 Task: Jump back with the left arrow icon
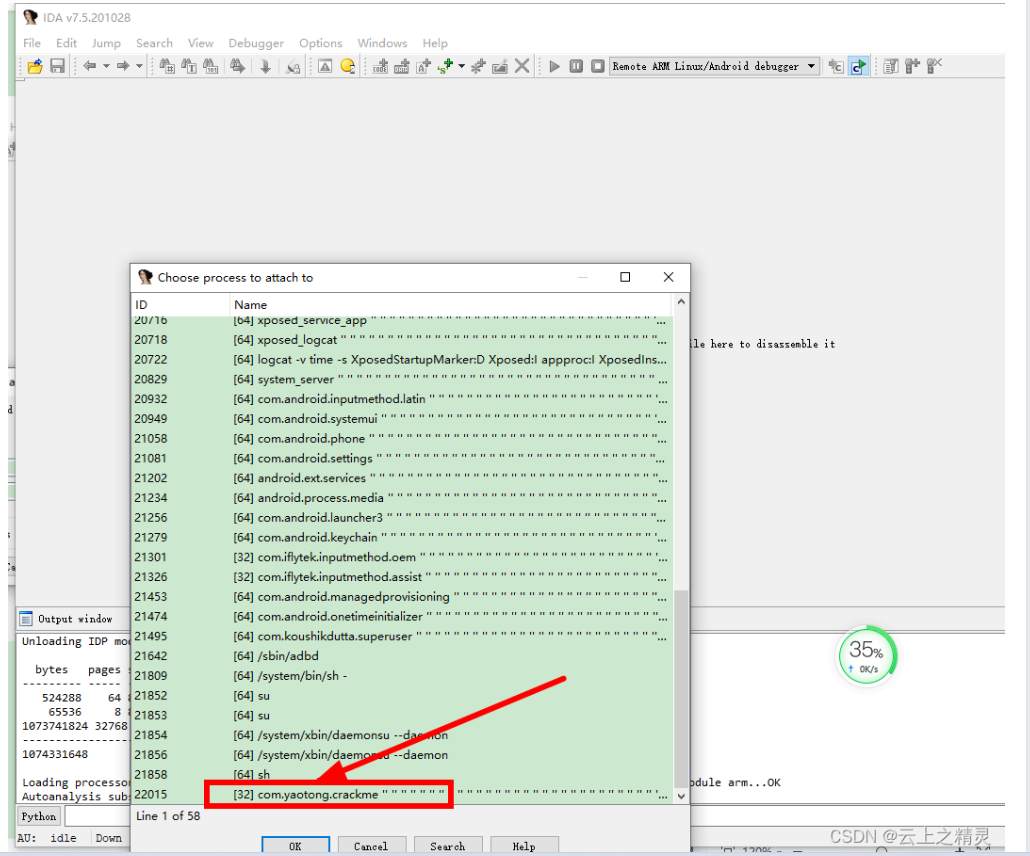pyautogui.click(x=90, y=66)
